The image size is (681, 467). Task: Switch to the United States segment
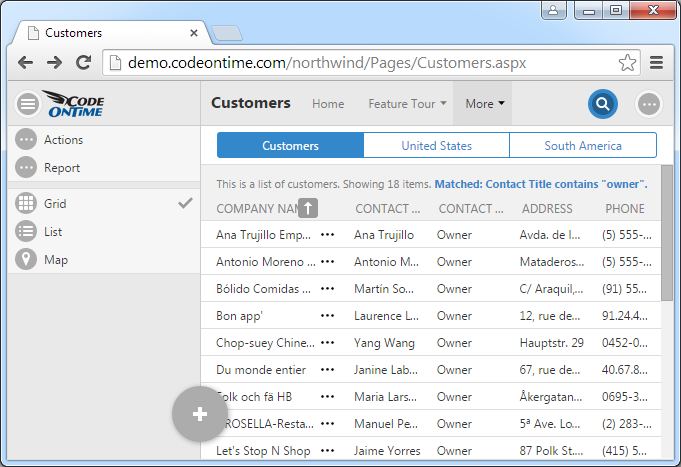click(x=436, y=146)
